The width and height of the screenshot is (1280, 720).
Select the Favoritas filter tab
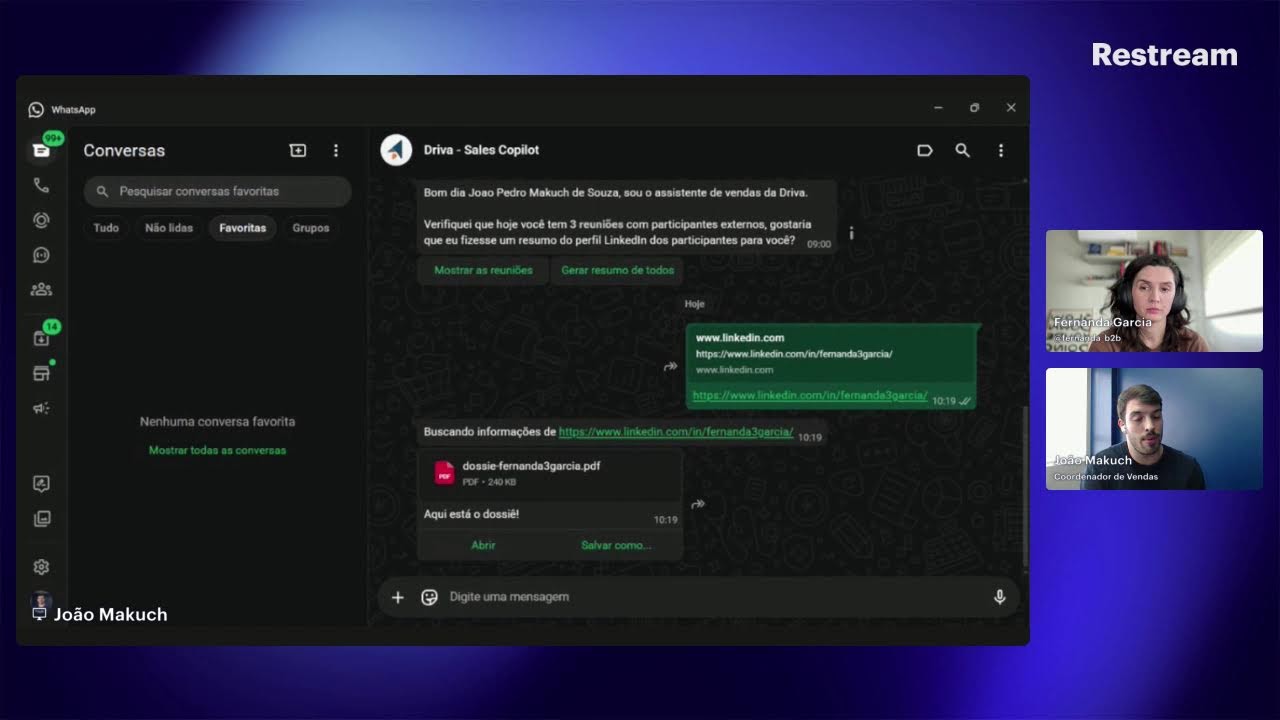coord(243,228)
